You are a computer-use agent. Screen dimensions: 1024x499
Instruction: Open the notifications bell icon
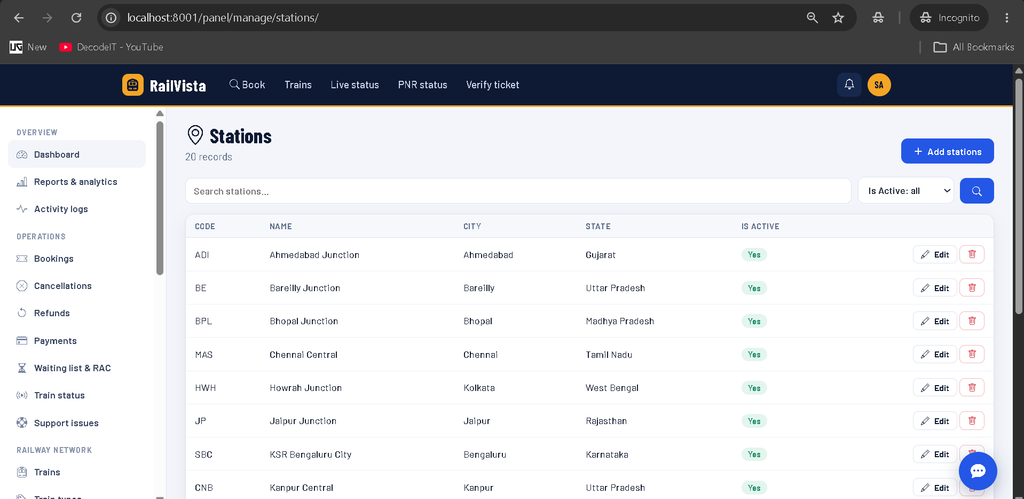[849, 85]
